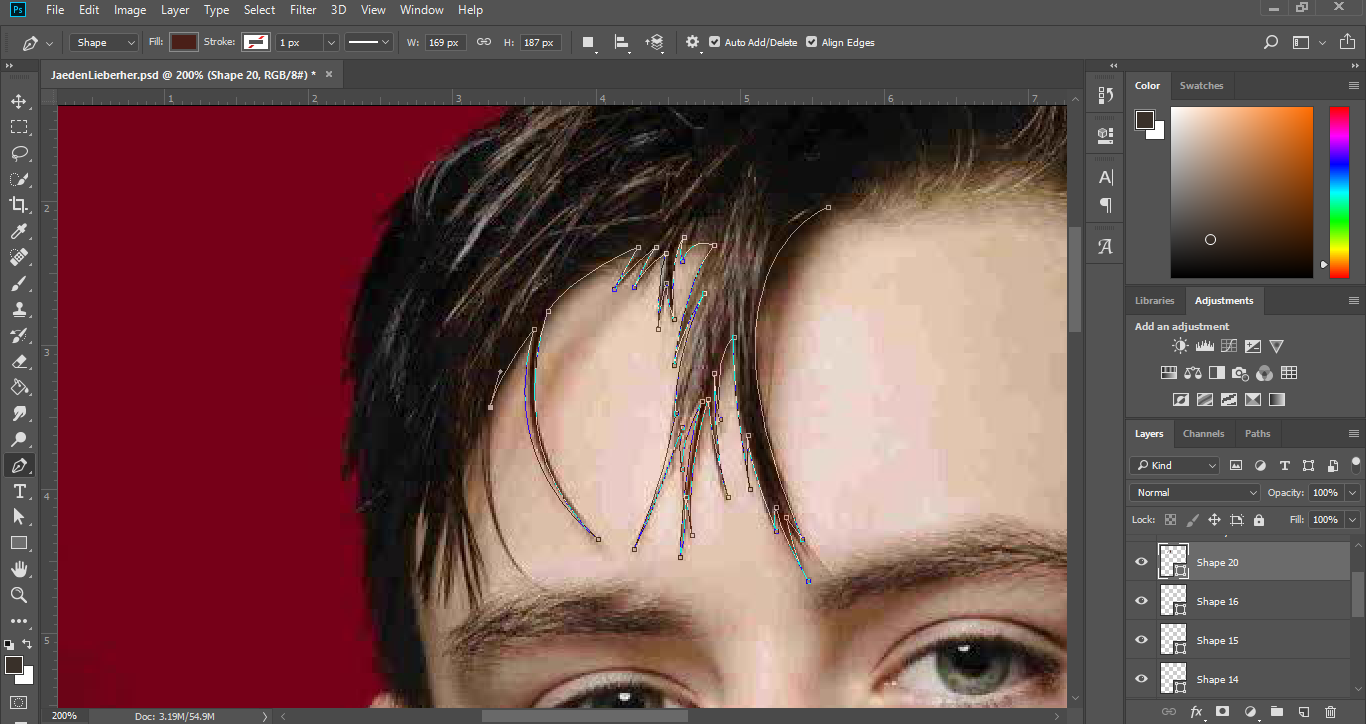
Task: Select the Crop tool
Action: point(19,205)
